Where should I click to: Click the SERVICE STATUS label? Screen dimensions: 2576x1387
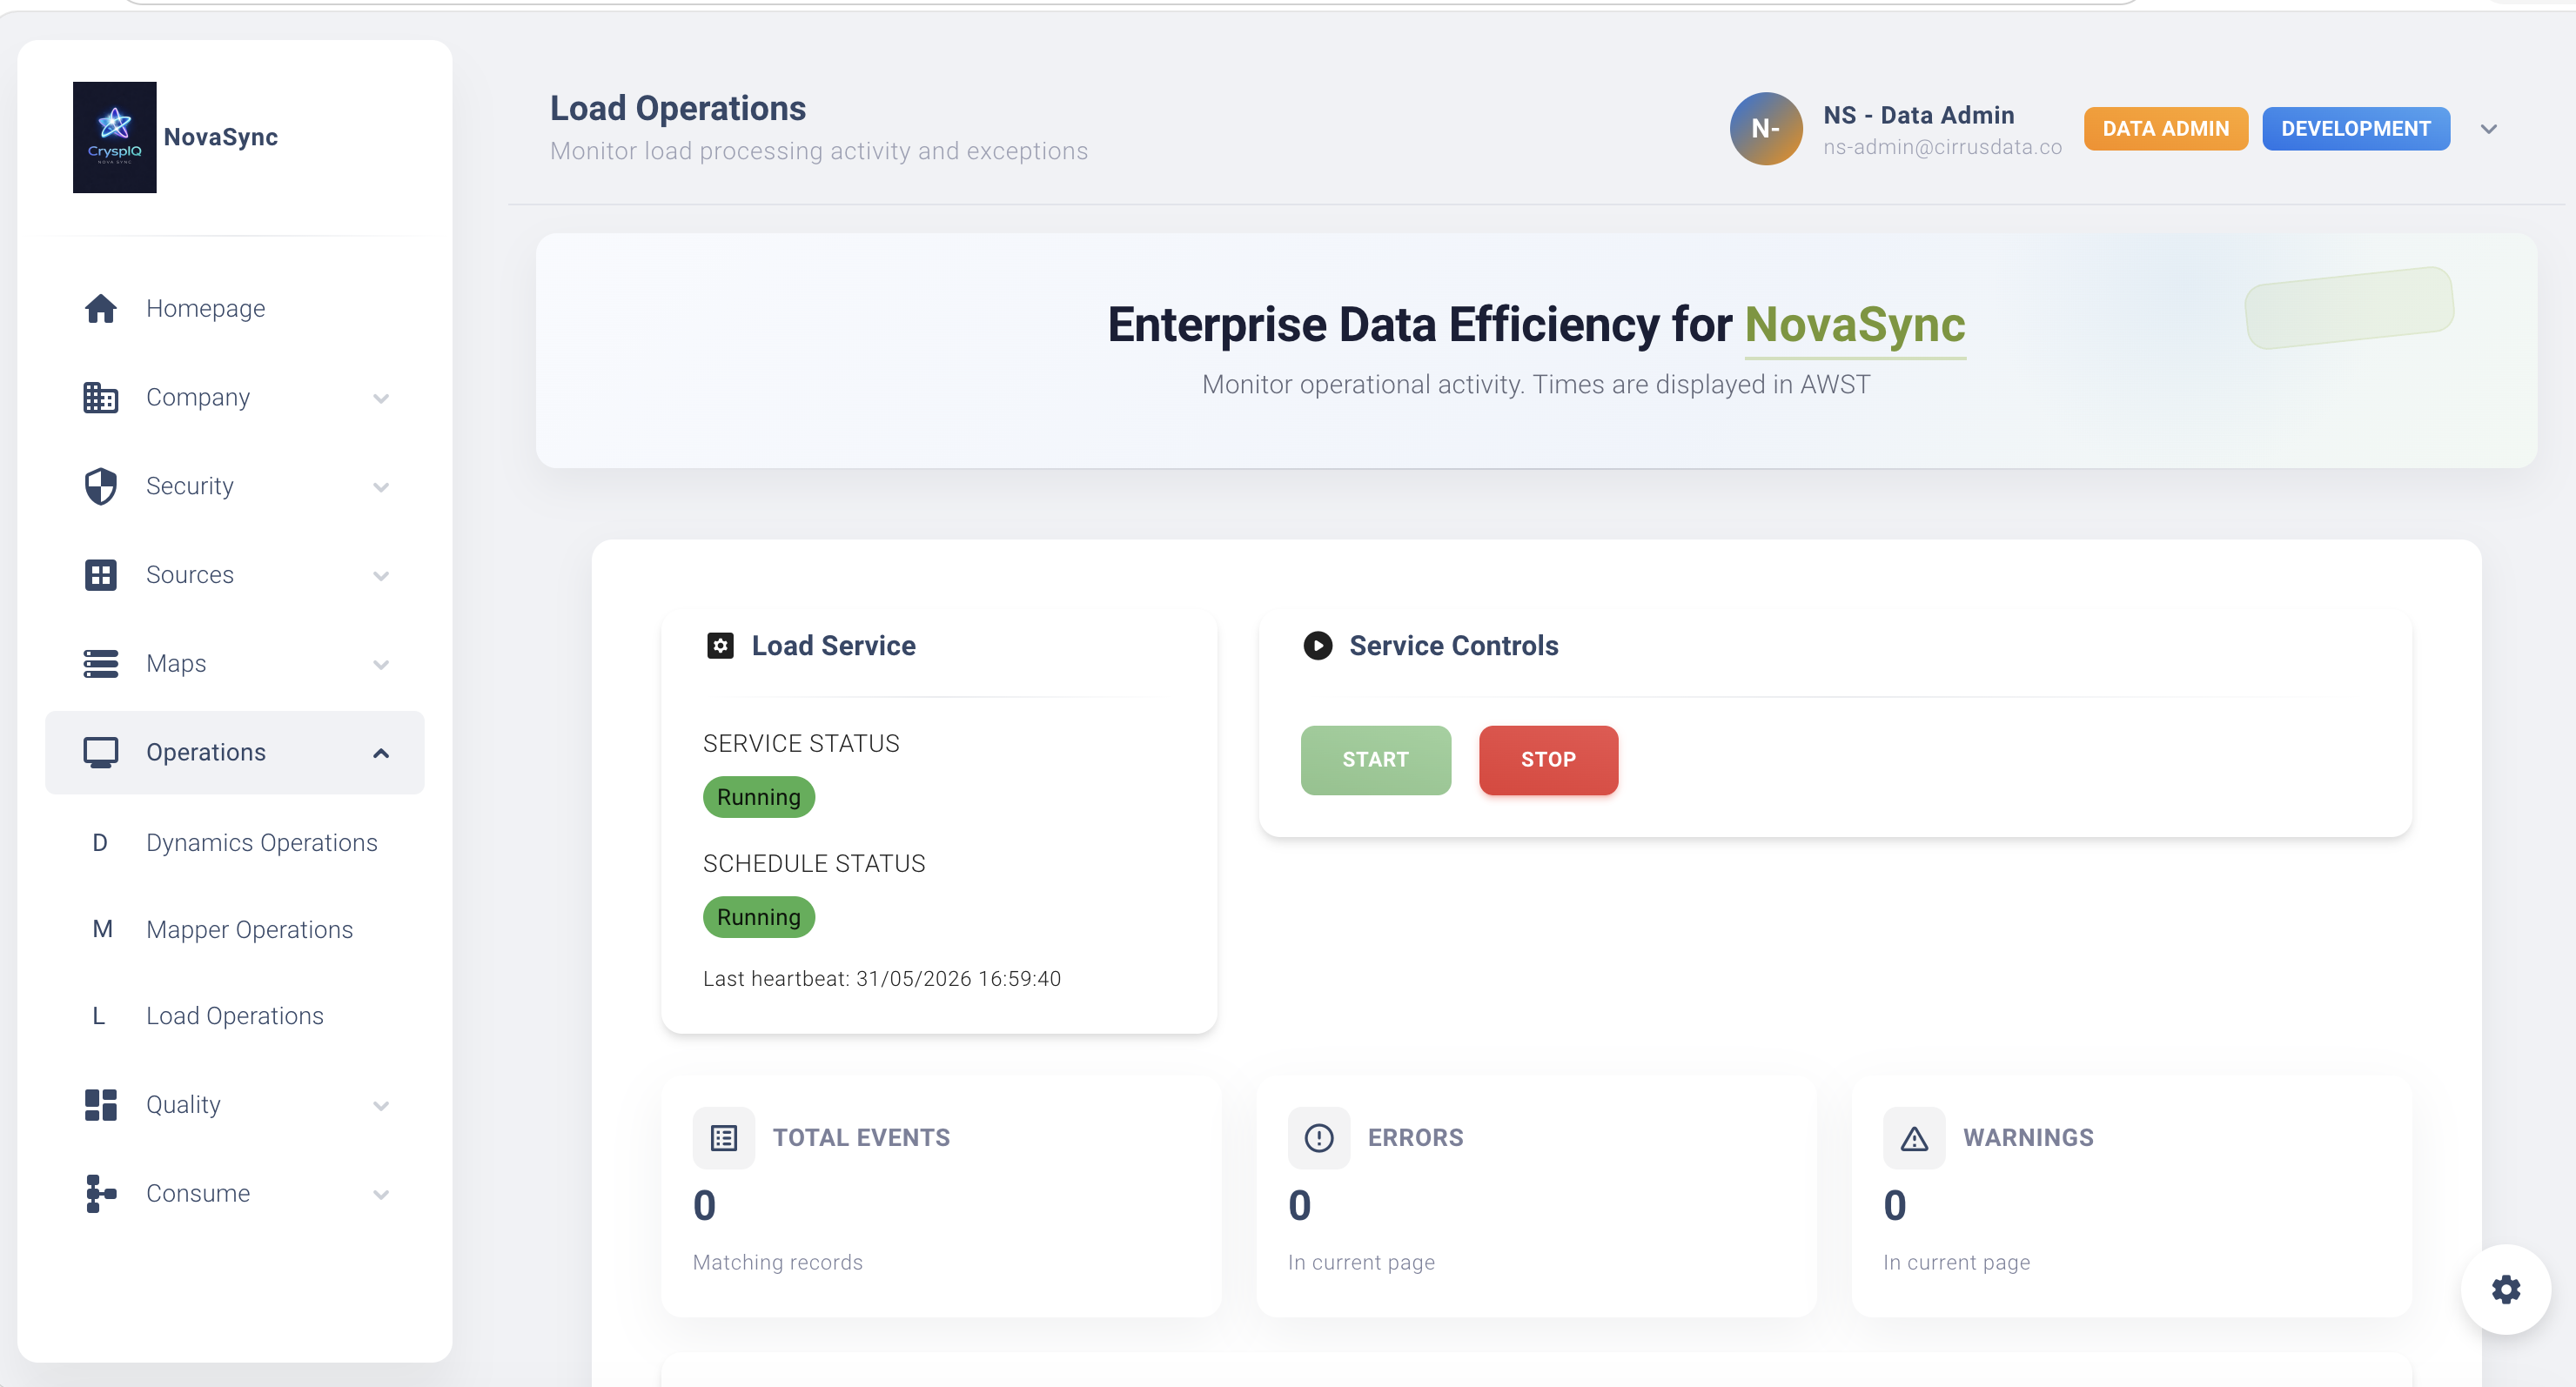[x=801, y=744]
